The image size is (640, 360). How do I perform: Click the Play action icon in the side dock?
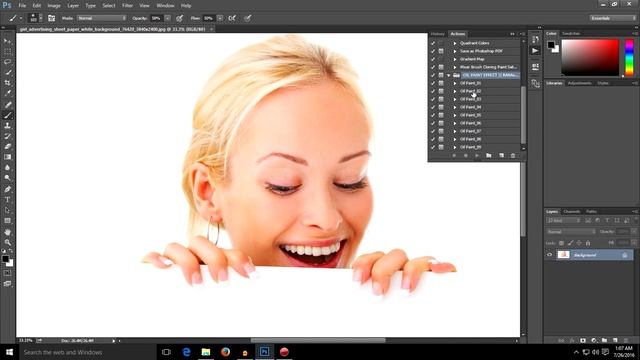(535, 51)
